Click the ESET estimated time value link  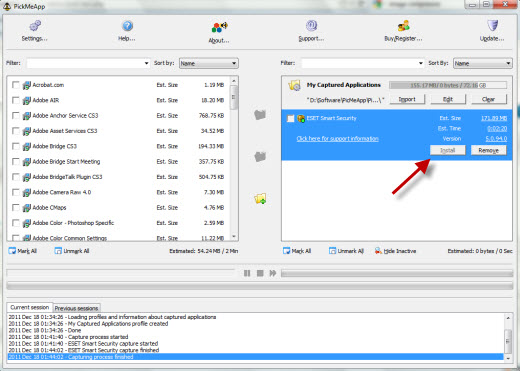pyautogui.click(x=497, y=129)
